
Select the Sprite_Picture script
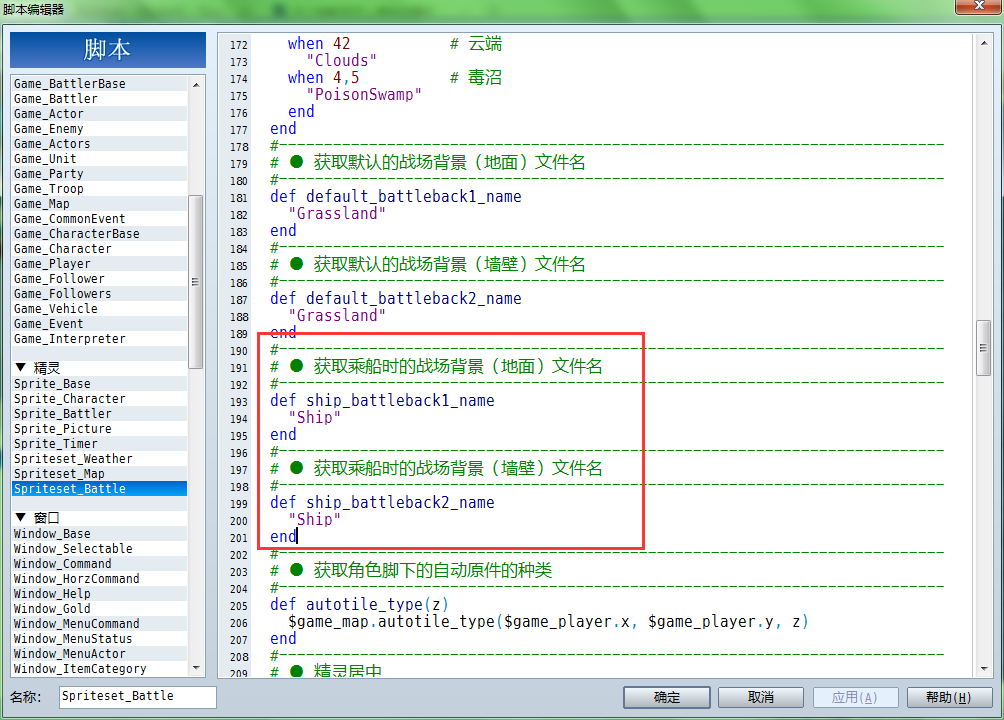(x=100, y=429)
